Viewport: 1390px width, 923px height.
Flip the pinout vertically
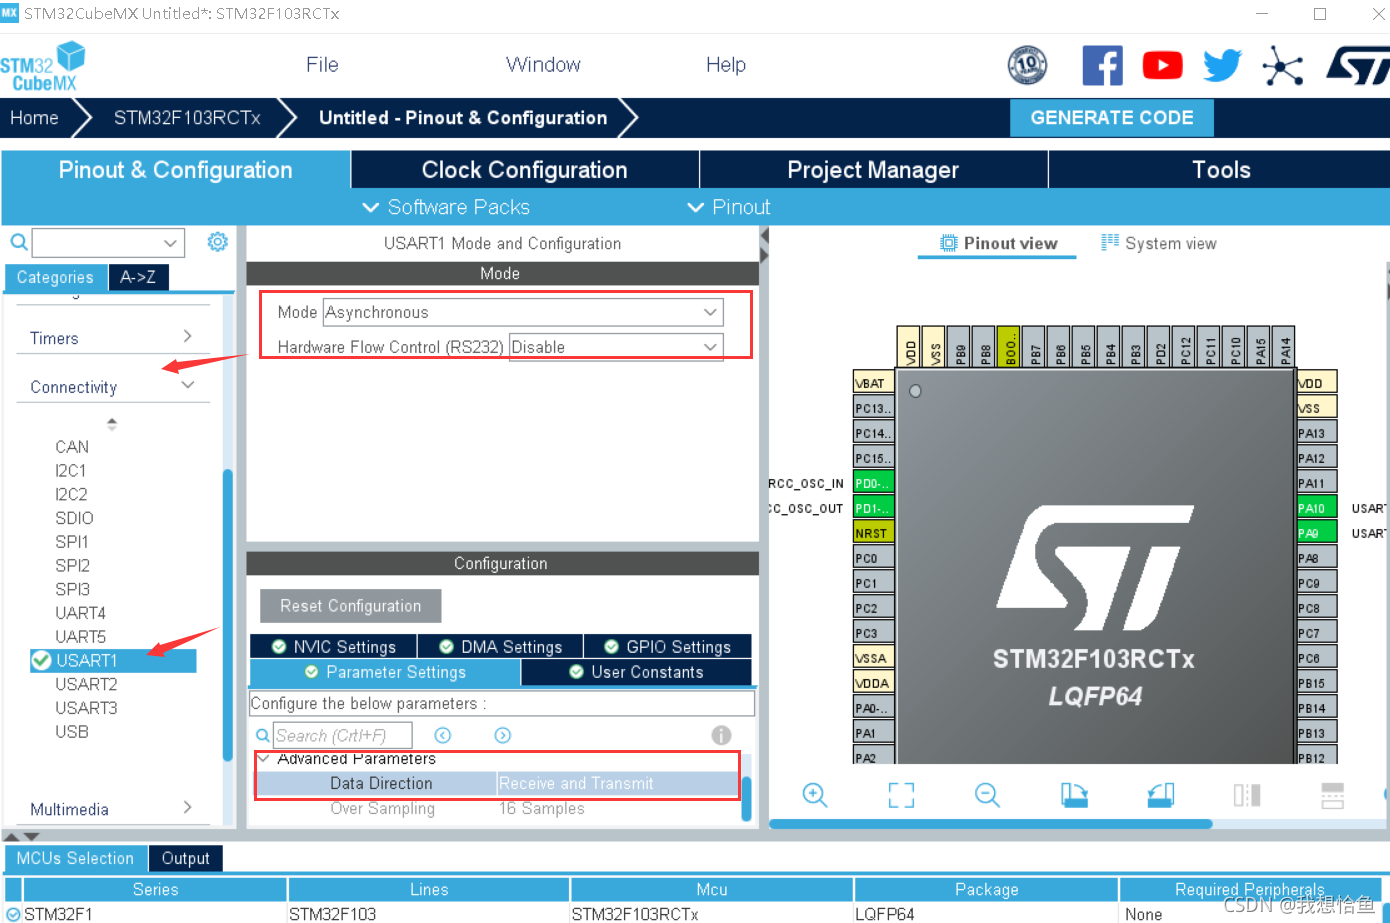pyautogui.click(x=1333, y=795)
